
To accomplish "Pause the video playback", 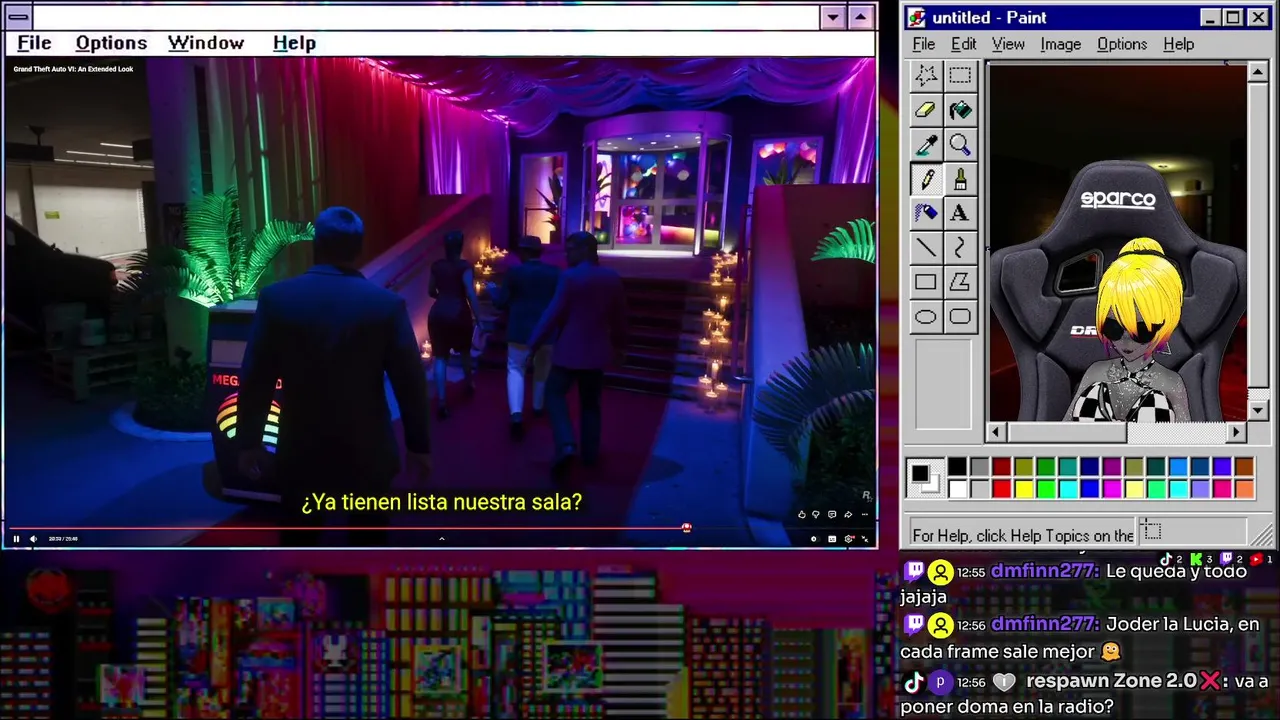I will pos(16,539).
